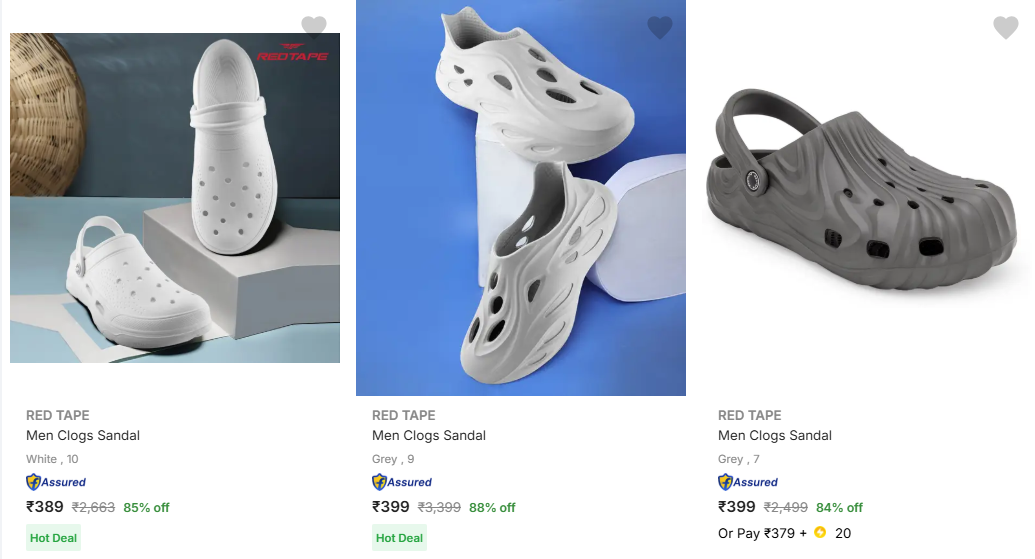Open Men Clogs Sandal Grey size 7 link

pos(775,436)
